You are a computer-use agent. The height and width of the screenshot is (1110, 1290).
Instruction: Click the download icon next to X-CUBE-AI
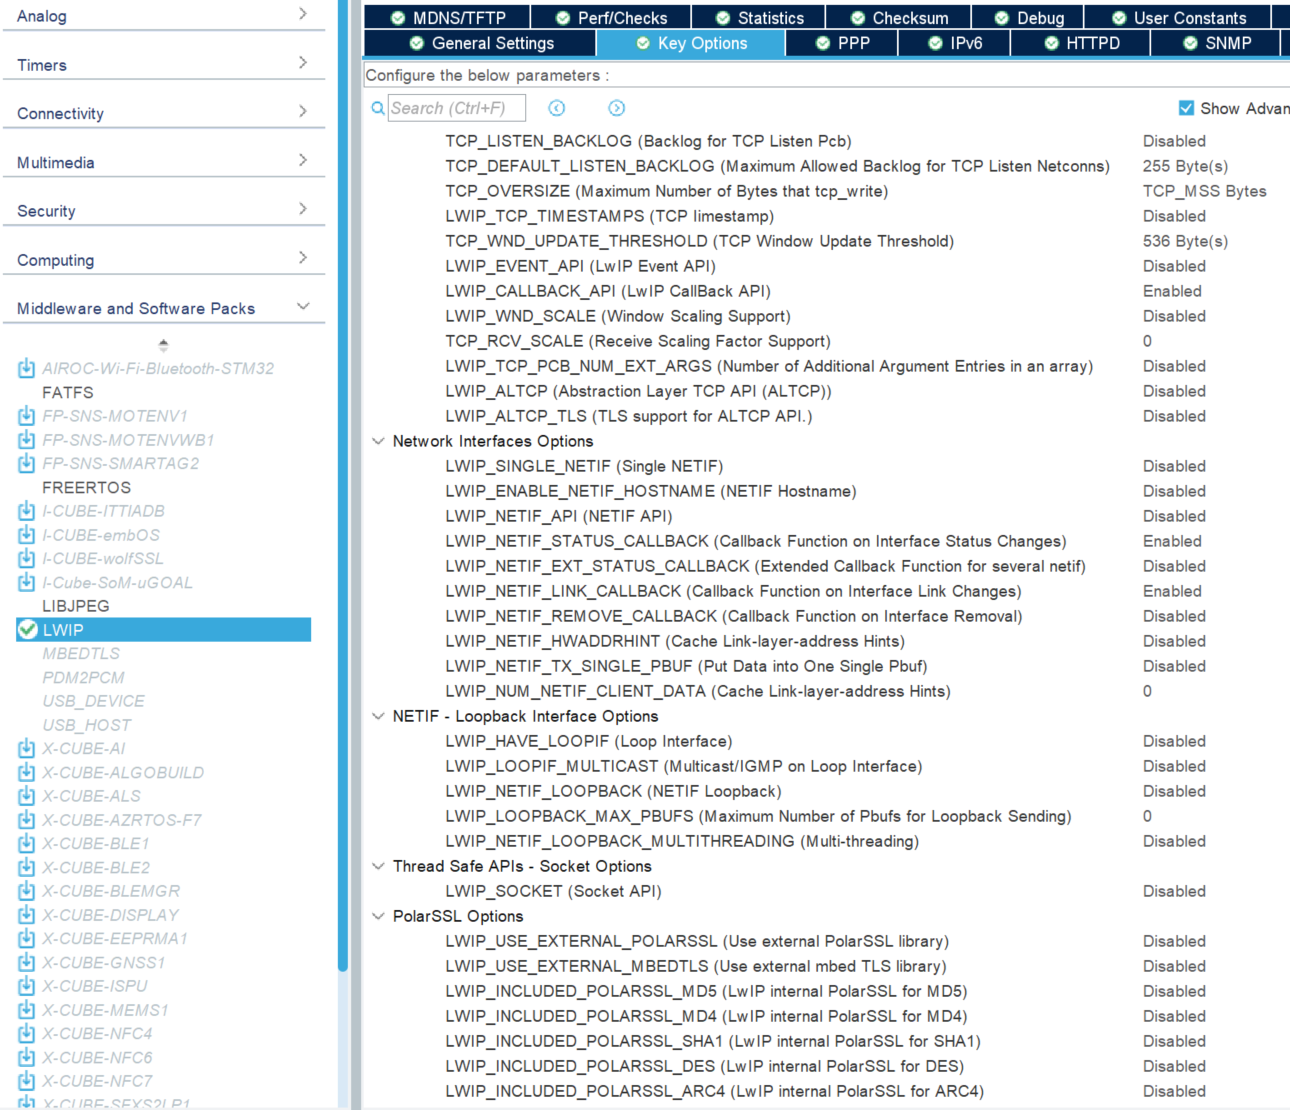[25, 748]
